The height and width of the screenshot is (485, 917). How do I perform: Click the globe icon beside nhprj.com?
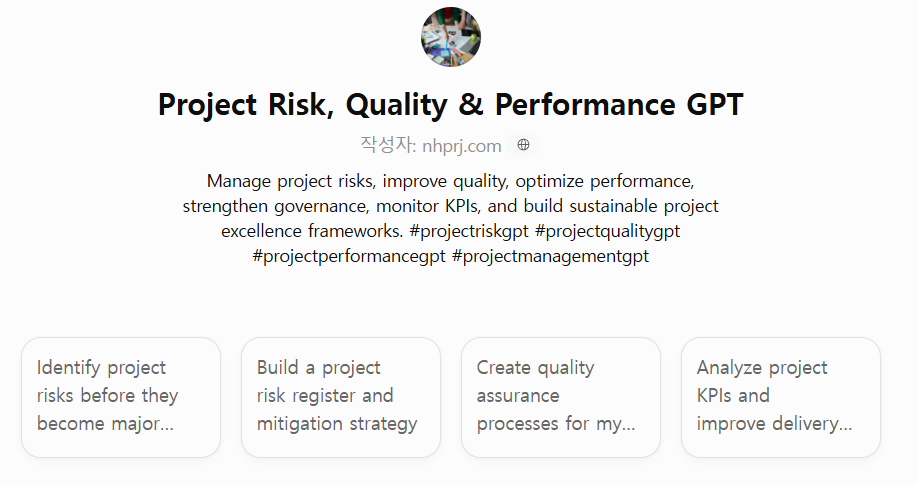coord(523,145)
